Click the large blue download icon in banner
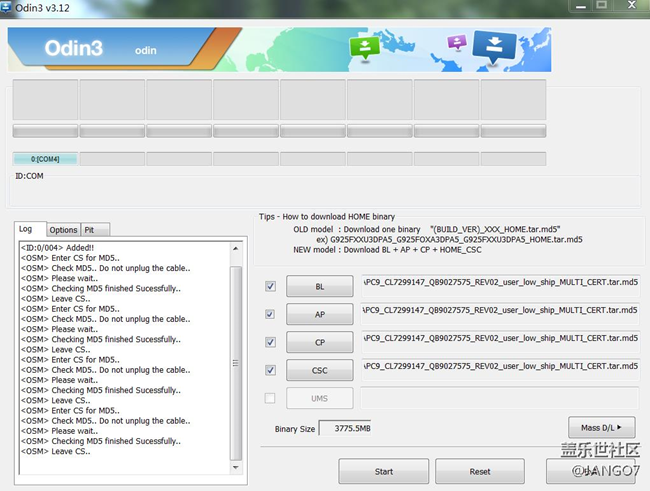Screen dimensions: 650x491 (493, 46)
